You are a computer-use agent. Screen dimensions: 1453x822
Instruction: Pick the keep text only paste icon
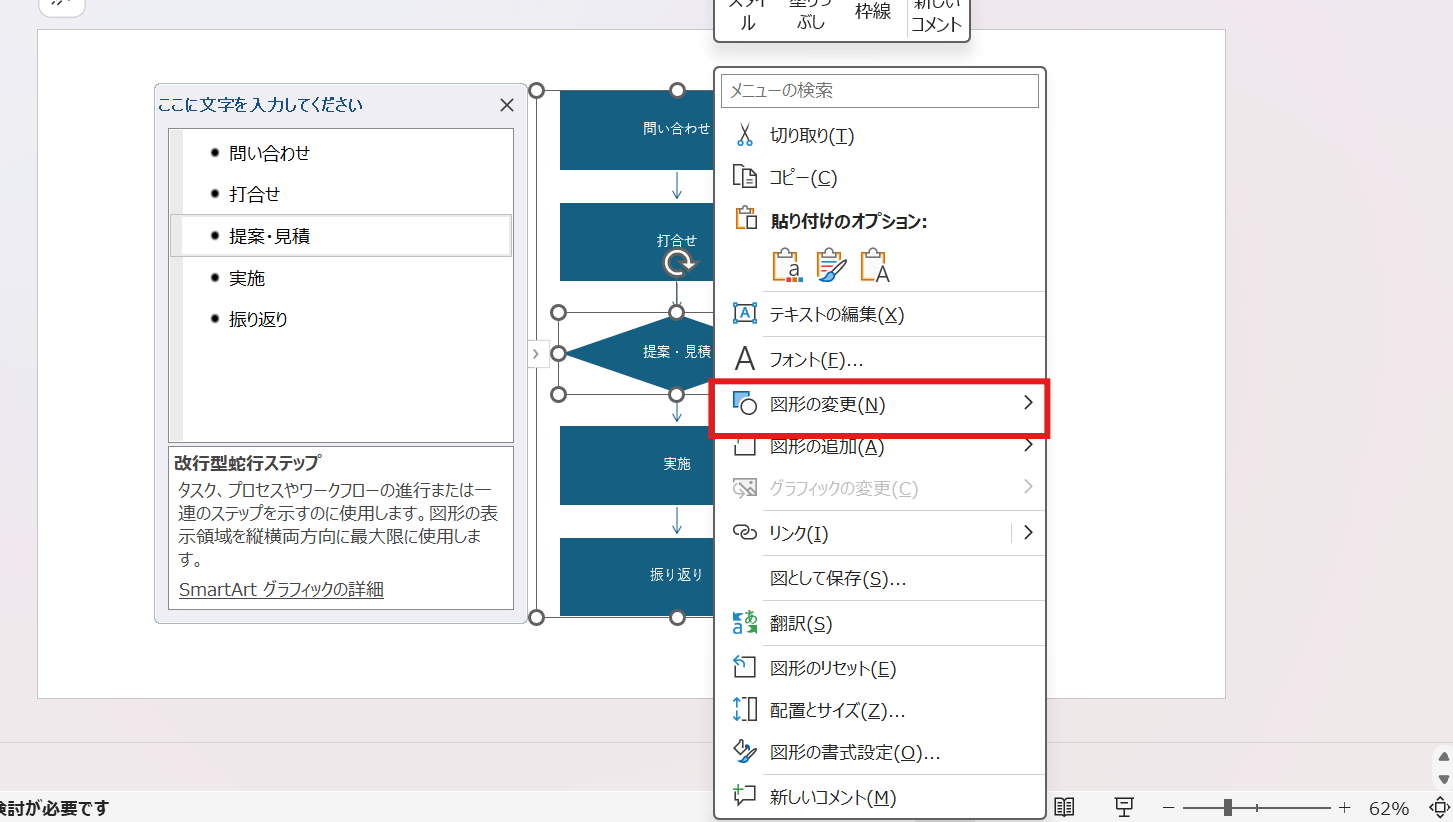[873, 264]
